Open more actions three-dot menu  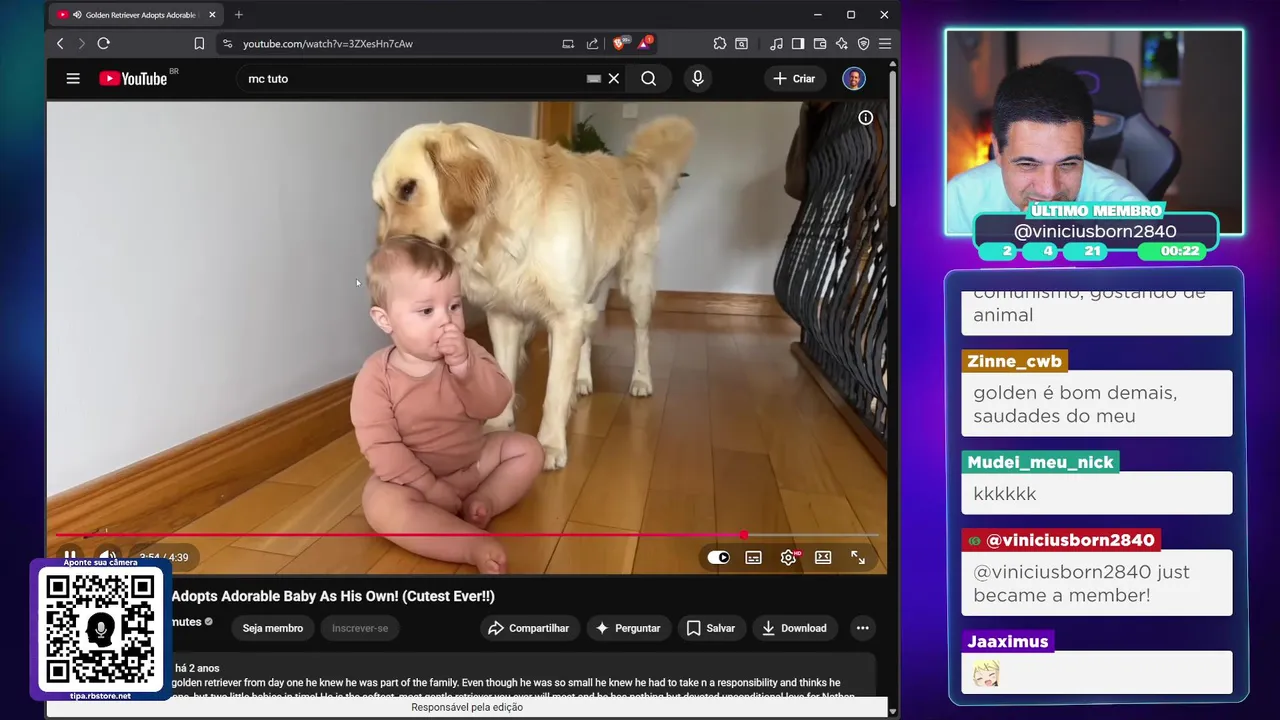[x=862, y=628]
